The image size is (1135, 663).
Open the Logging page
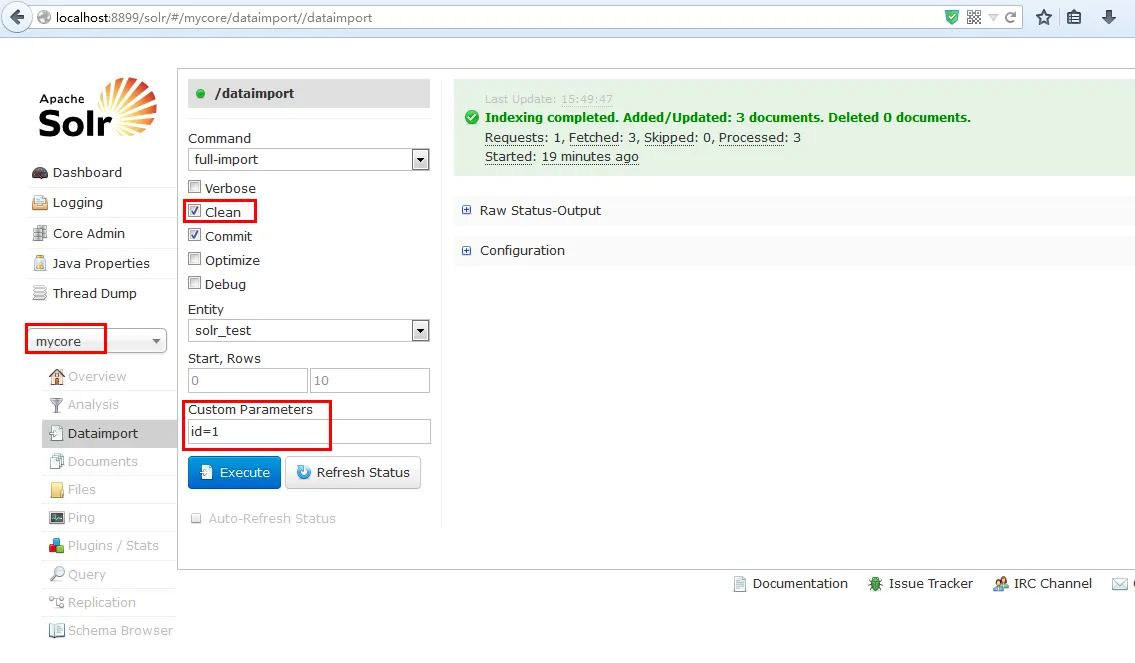77,203
